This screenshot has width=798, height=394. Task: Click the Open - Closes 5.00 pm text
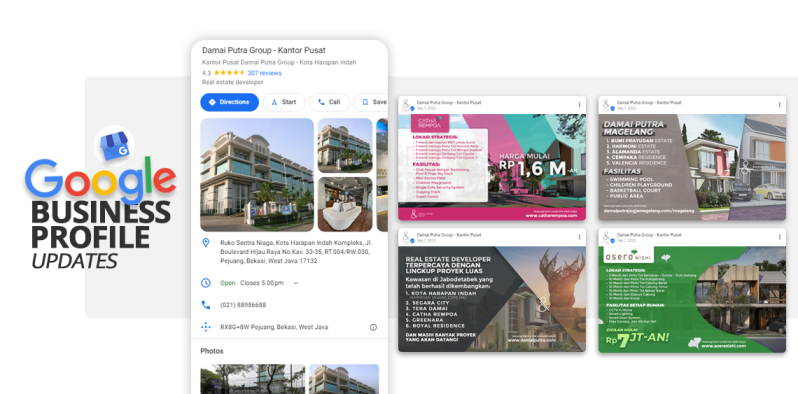[x=252, y=283]
